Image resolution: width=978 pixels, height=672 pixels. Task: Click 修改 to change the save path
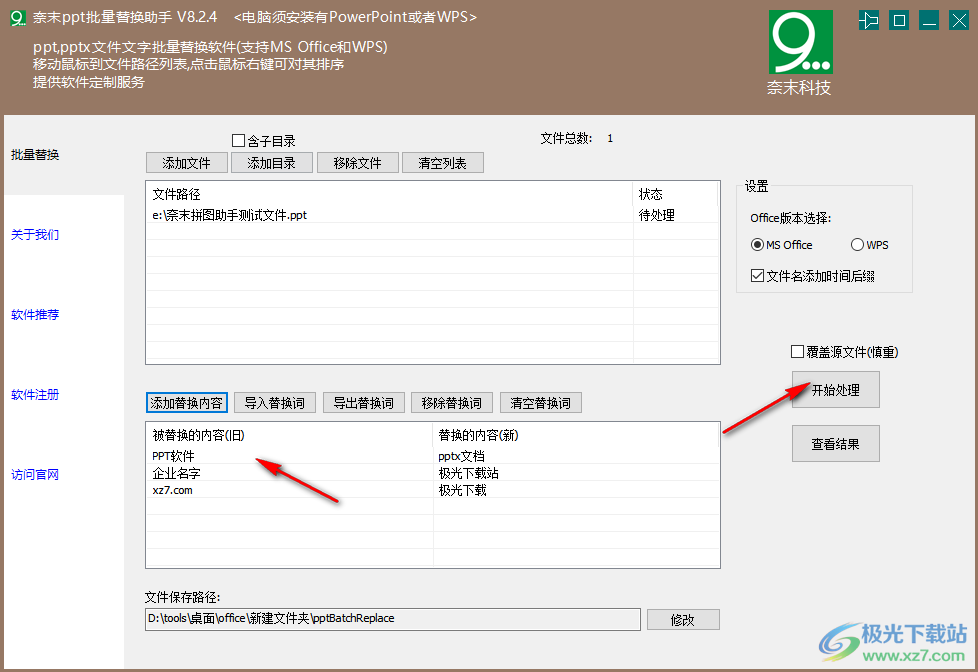(x=683, y=620)
